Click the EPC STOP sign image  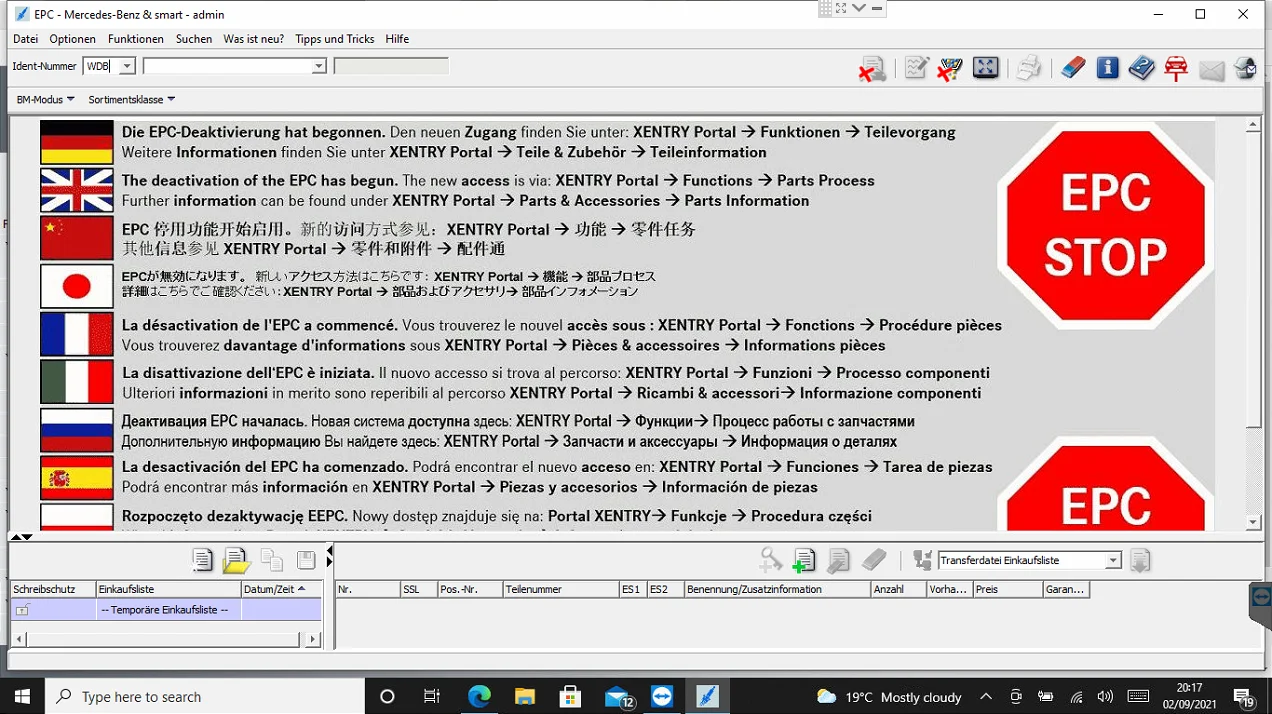(1105, 227)
